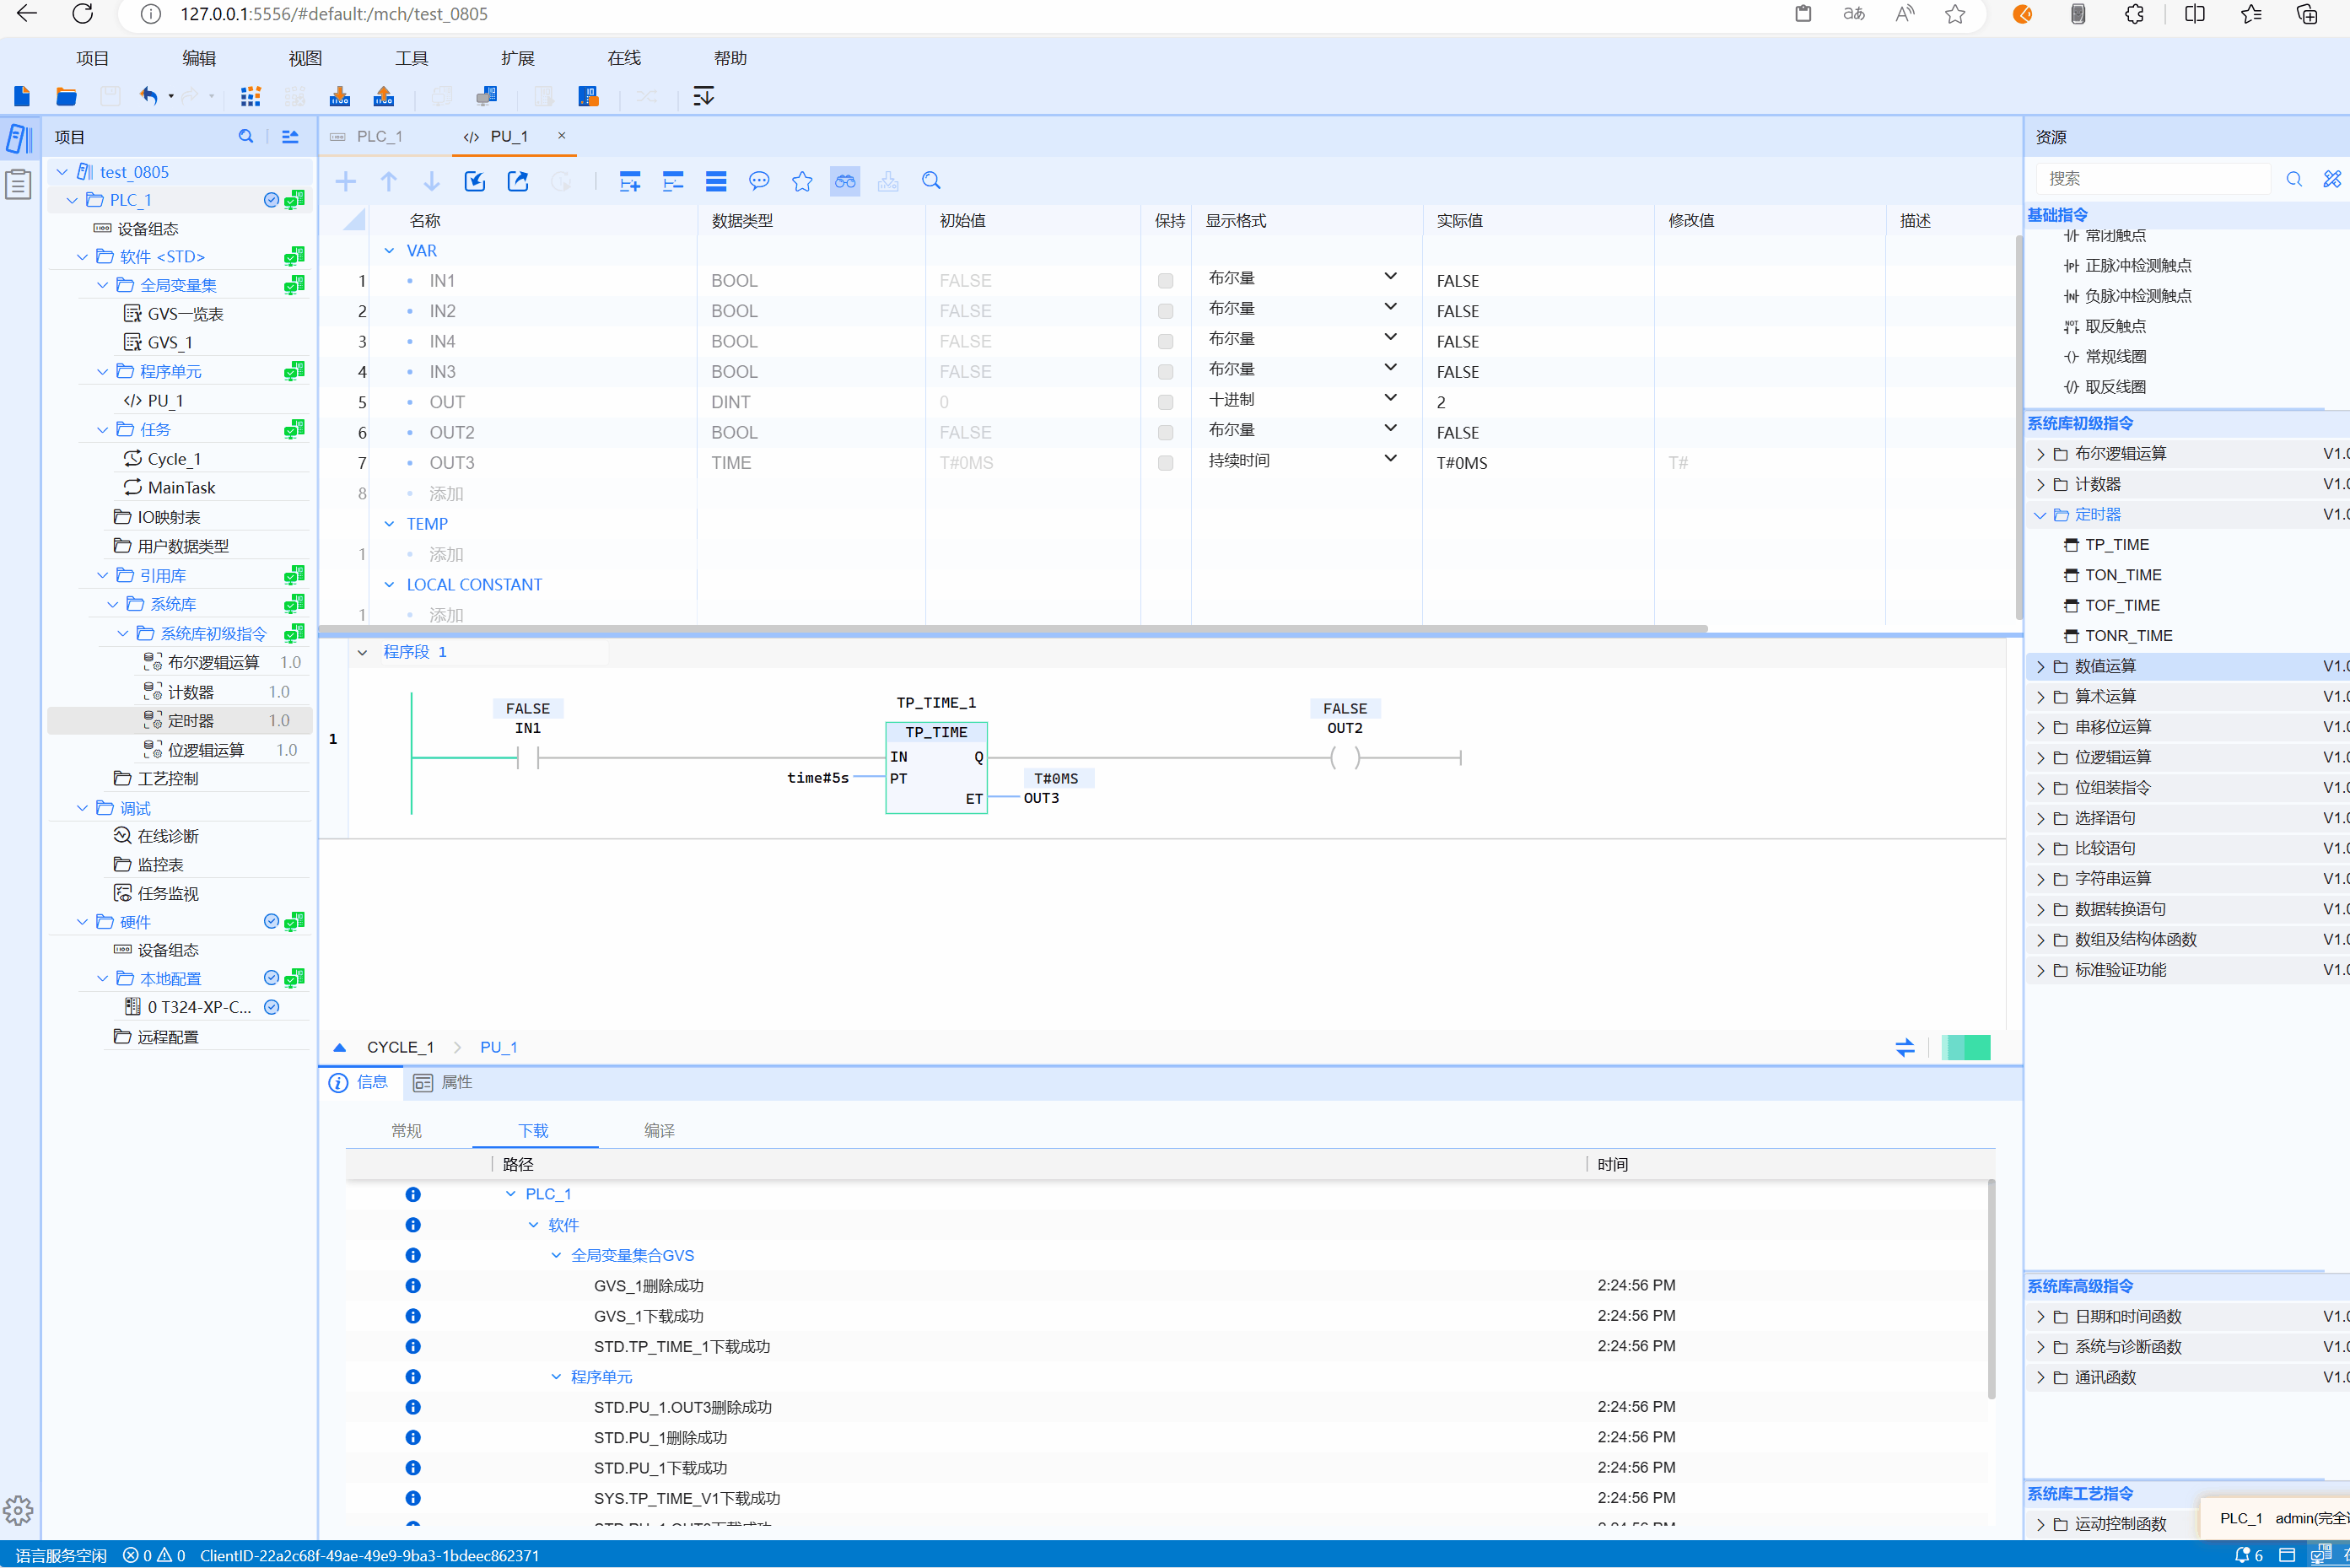Viewport: 2350px width, 1568px height.
Task: Click the upload from PLC icon
Action: click(x=384, y=96)
